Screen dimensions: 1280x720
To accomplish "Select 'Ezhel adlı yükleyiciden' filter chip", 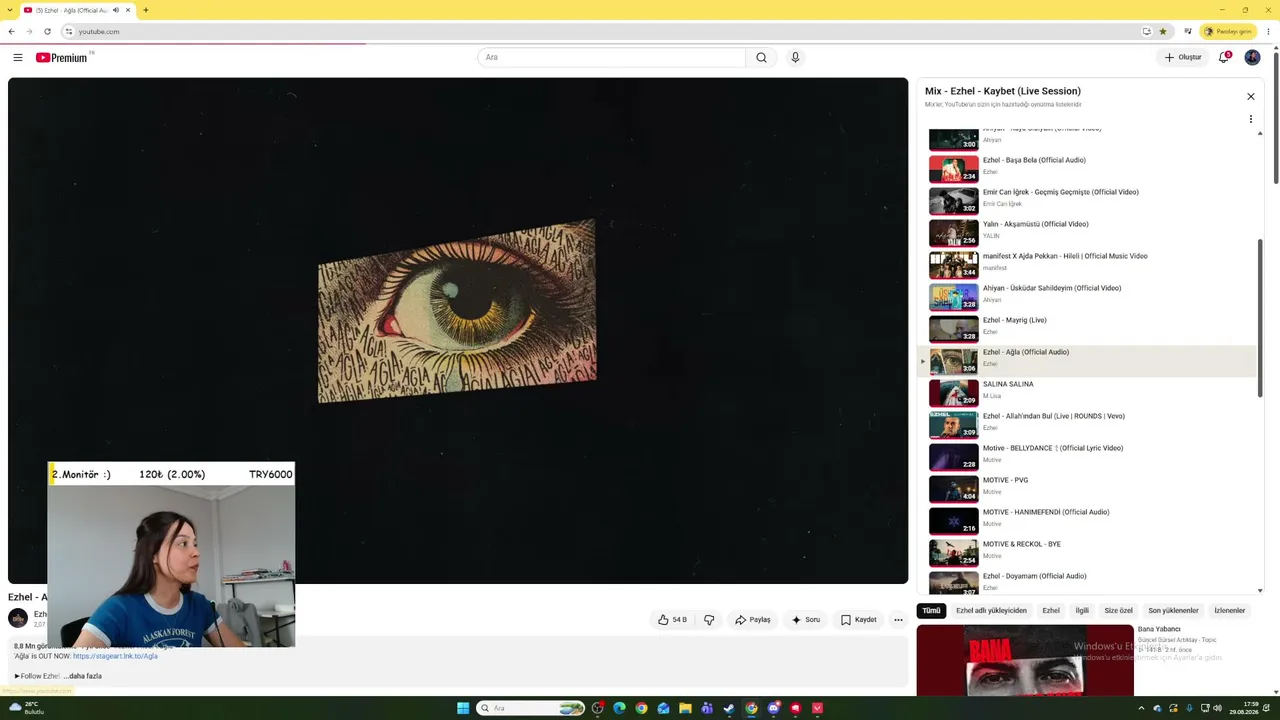I will pyautogui.click(x=991, y=611).
